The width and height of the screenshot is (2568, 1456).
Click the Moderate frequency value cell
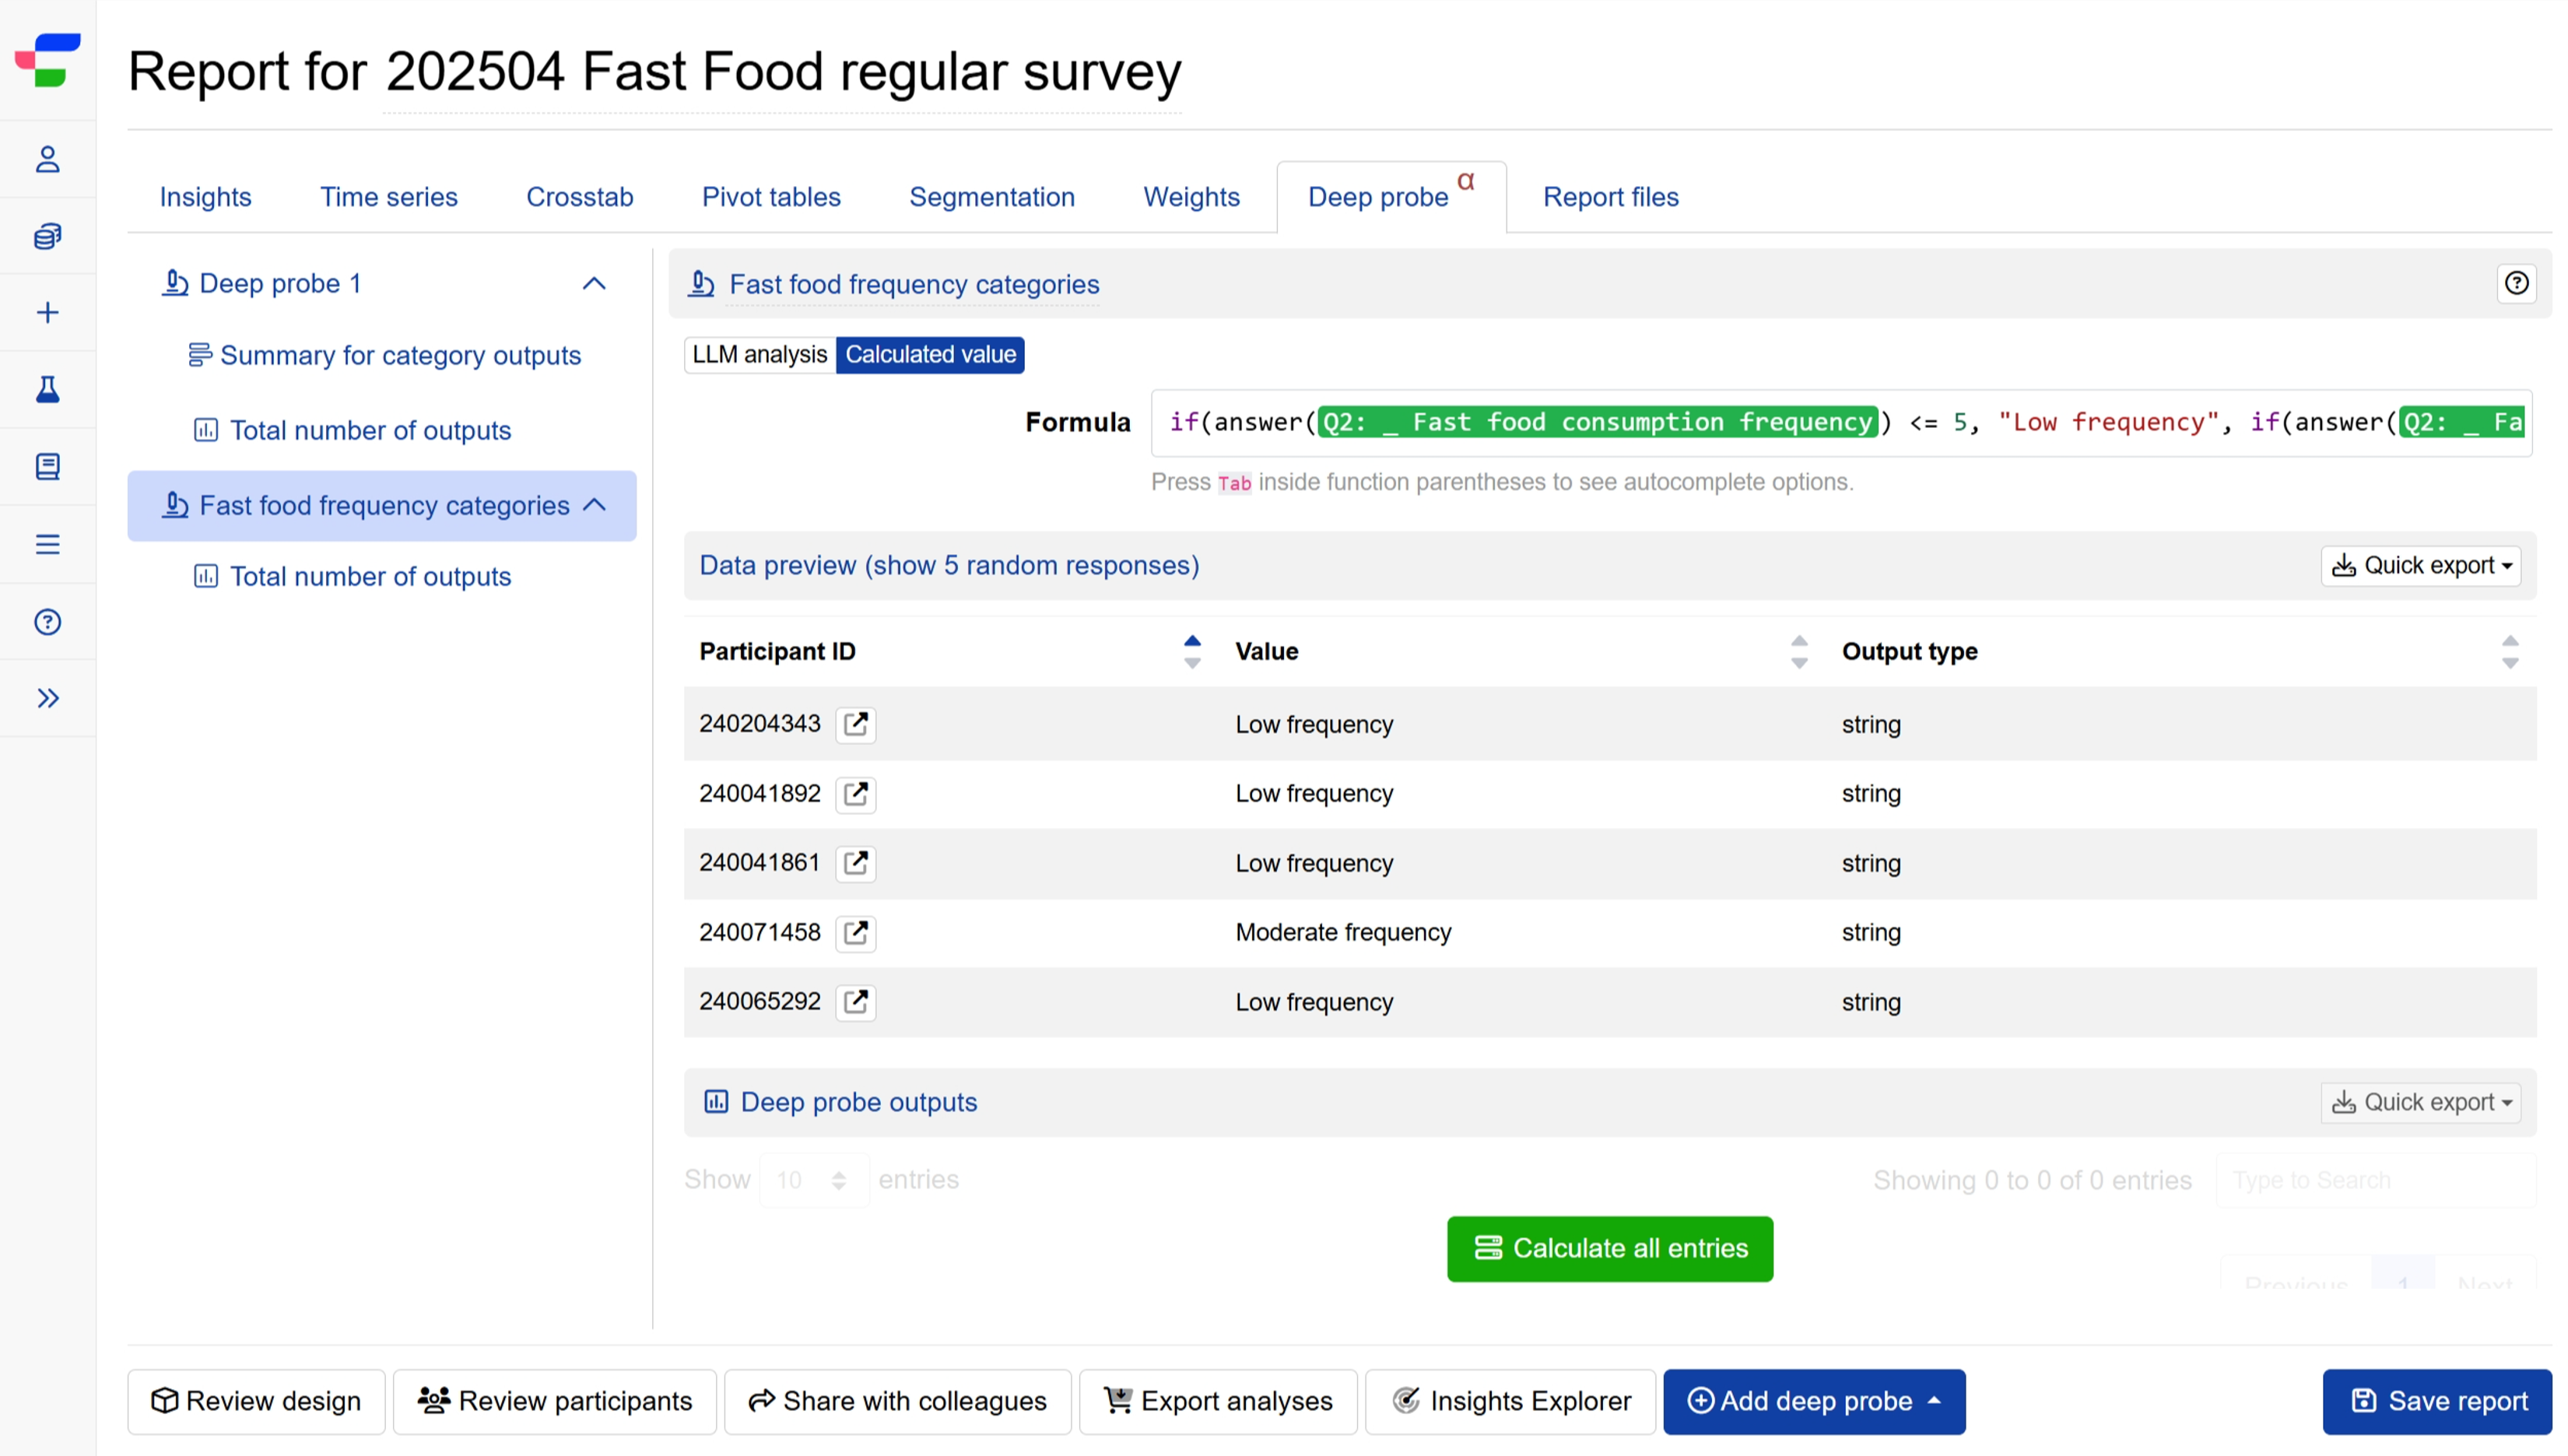coord(1343,932)
